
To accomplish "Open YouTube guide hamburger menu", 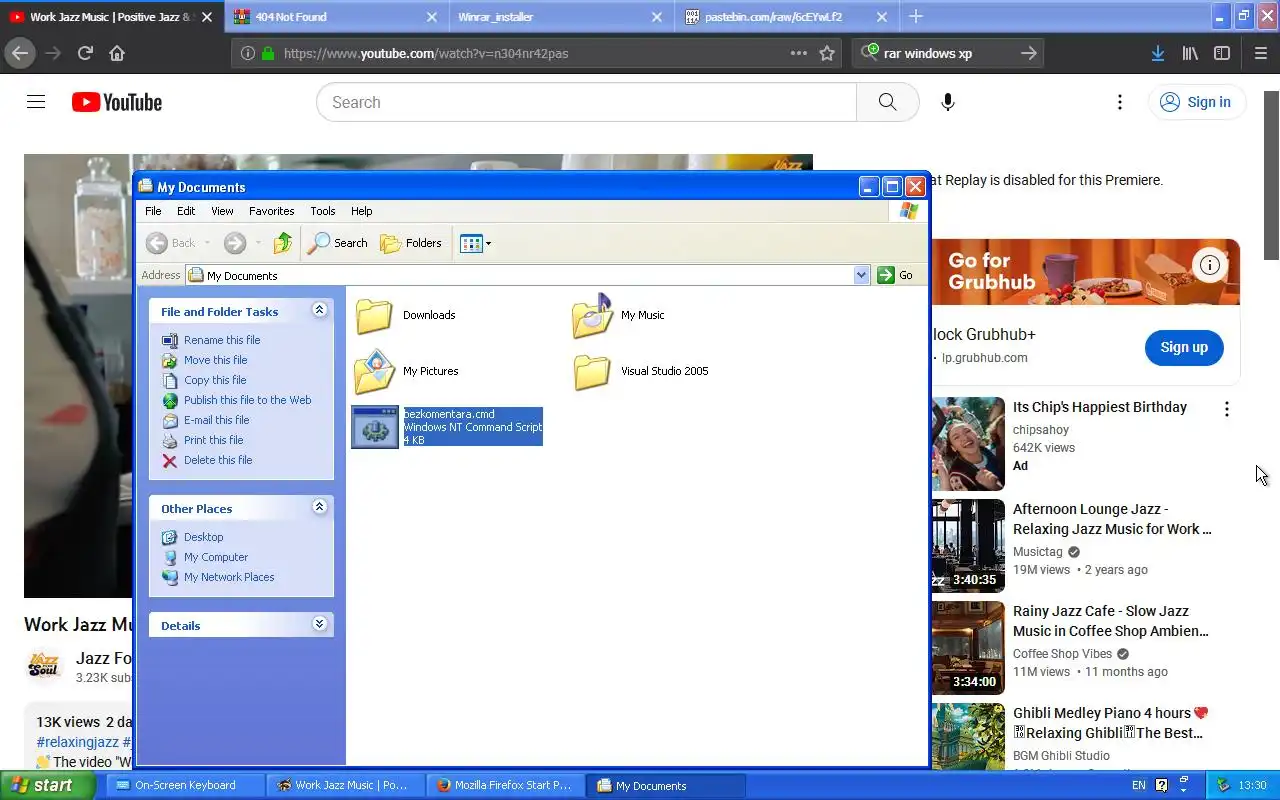I will click(x=36, y=102).
